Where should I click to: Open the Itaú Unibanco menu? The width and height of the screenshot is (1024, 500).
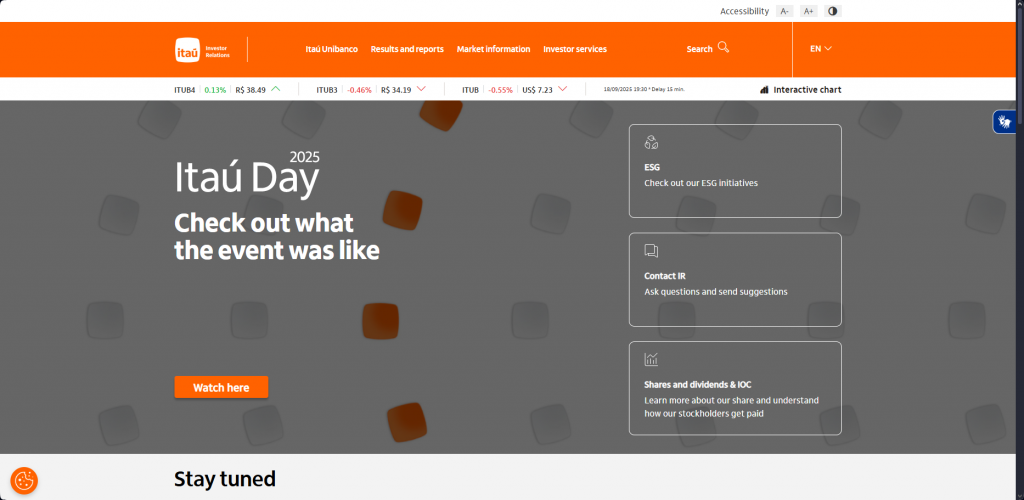coord(332,49)
